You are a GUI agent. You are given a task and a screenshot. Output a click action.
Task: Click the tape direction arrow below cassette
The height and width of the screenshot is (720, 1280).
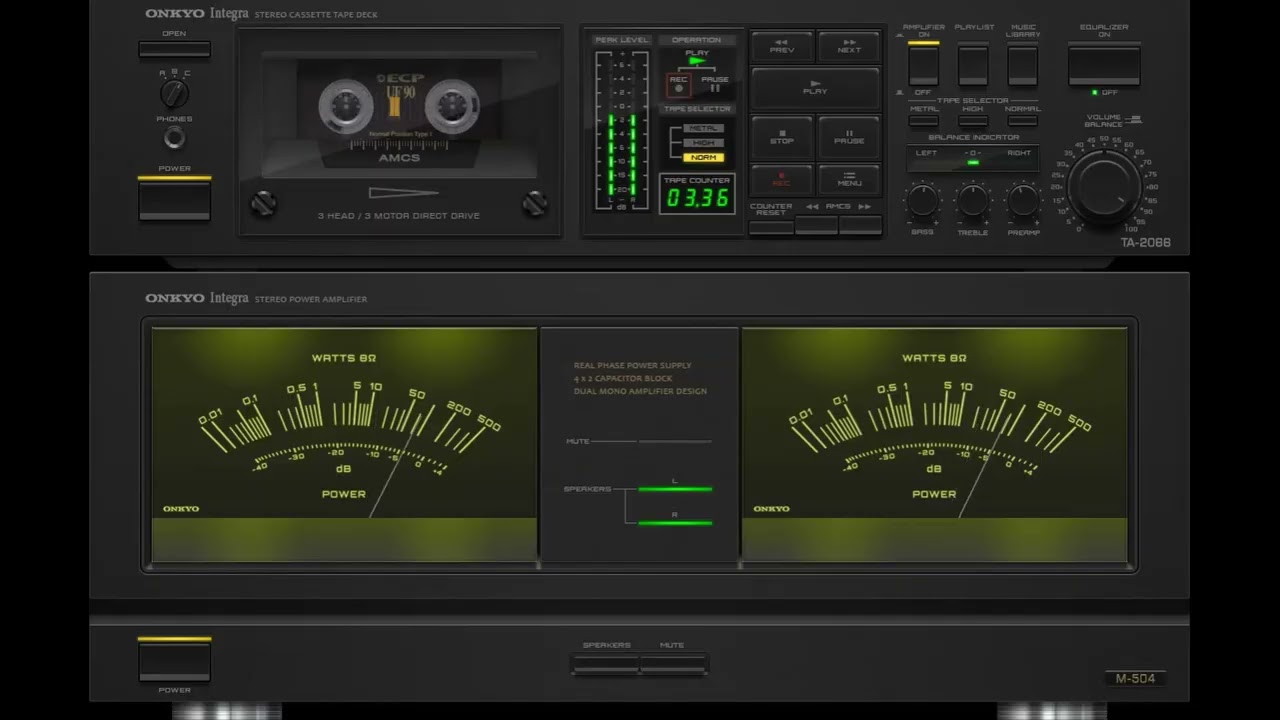point(403,193)
